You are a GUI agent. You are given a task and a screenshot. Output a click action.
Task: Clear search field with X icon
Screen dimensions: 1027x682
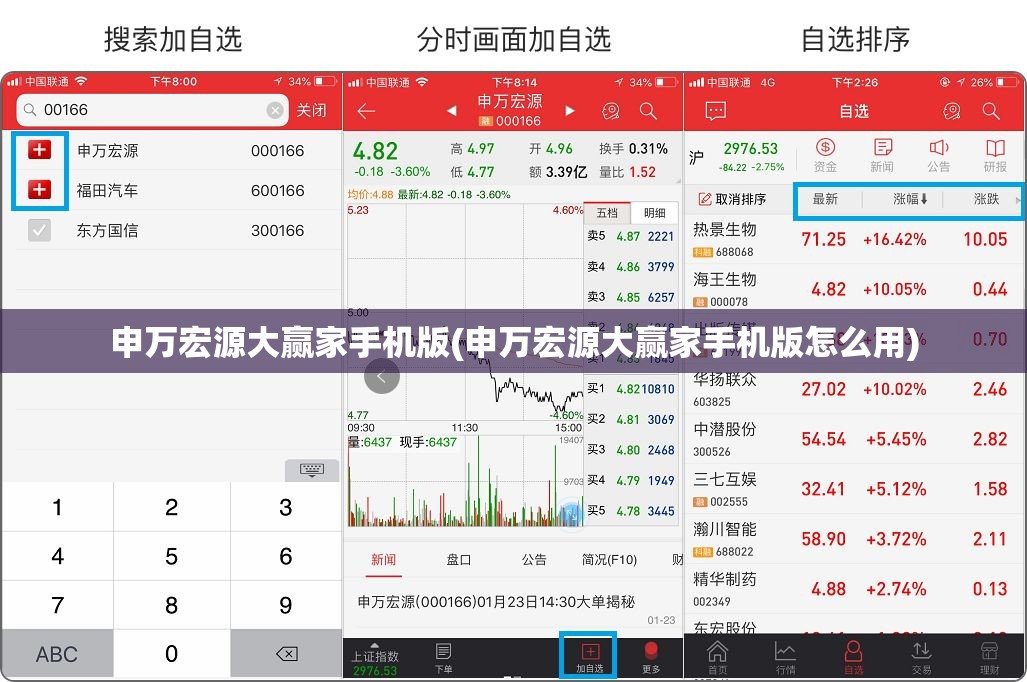(x=275, y=110)
